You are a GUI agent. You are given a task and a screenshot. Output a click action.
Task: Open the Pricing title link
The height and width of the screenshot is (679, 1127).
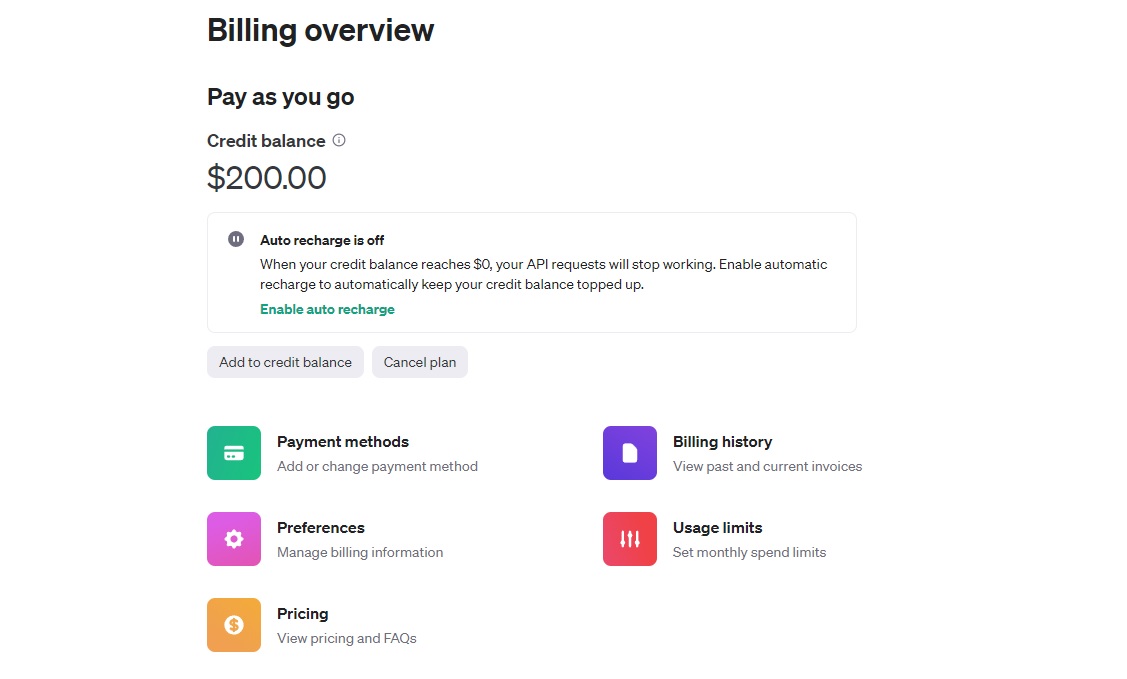click(x=303, y=613)
